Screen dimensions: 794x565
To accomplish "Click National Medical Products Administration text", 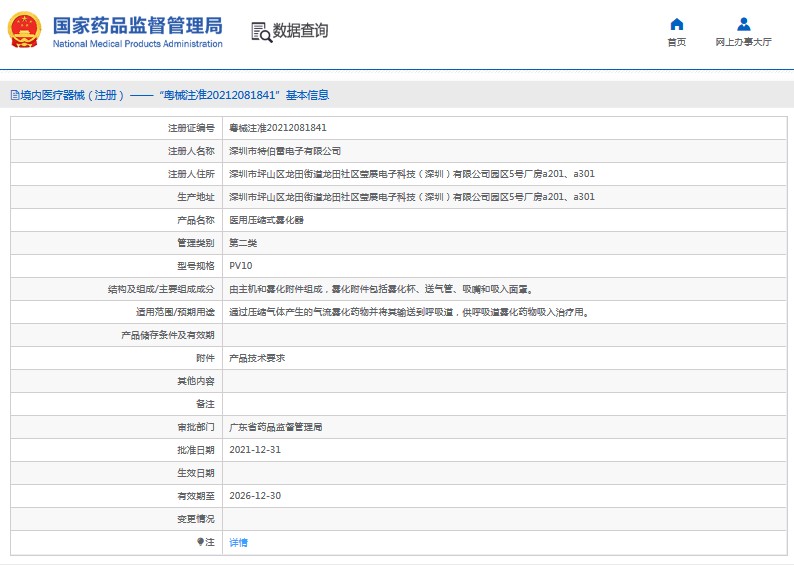I will click(137, 44).
